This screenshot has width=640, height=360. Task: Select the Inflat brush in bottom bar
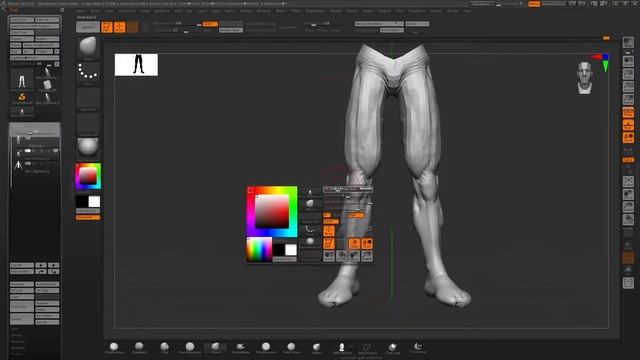pyautogui.click(x=316, y=348)
